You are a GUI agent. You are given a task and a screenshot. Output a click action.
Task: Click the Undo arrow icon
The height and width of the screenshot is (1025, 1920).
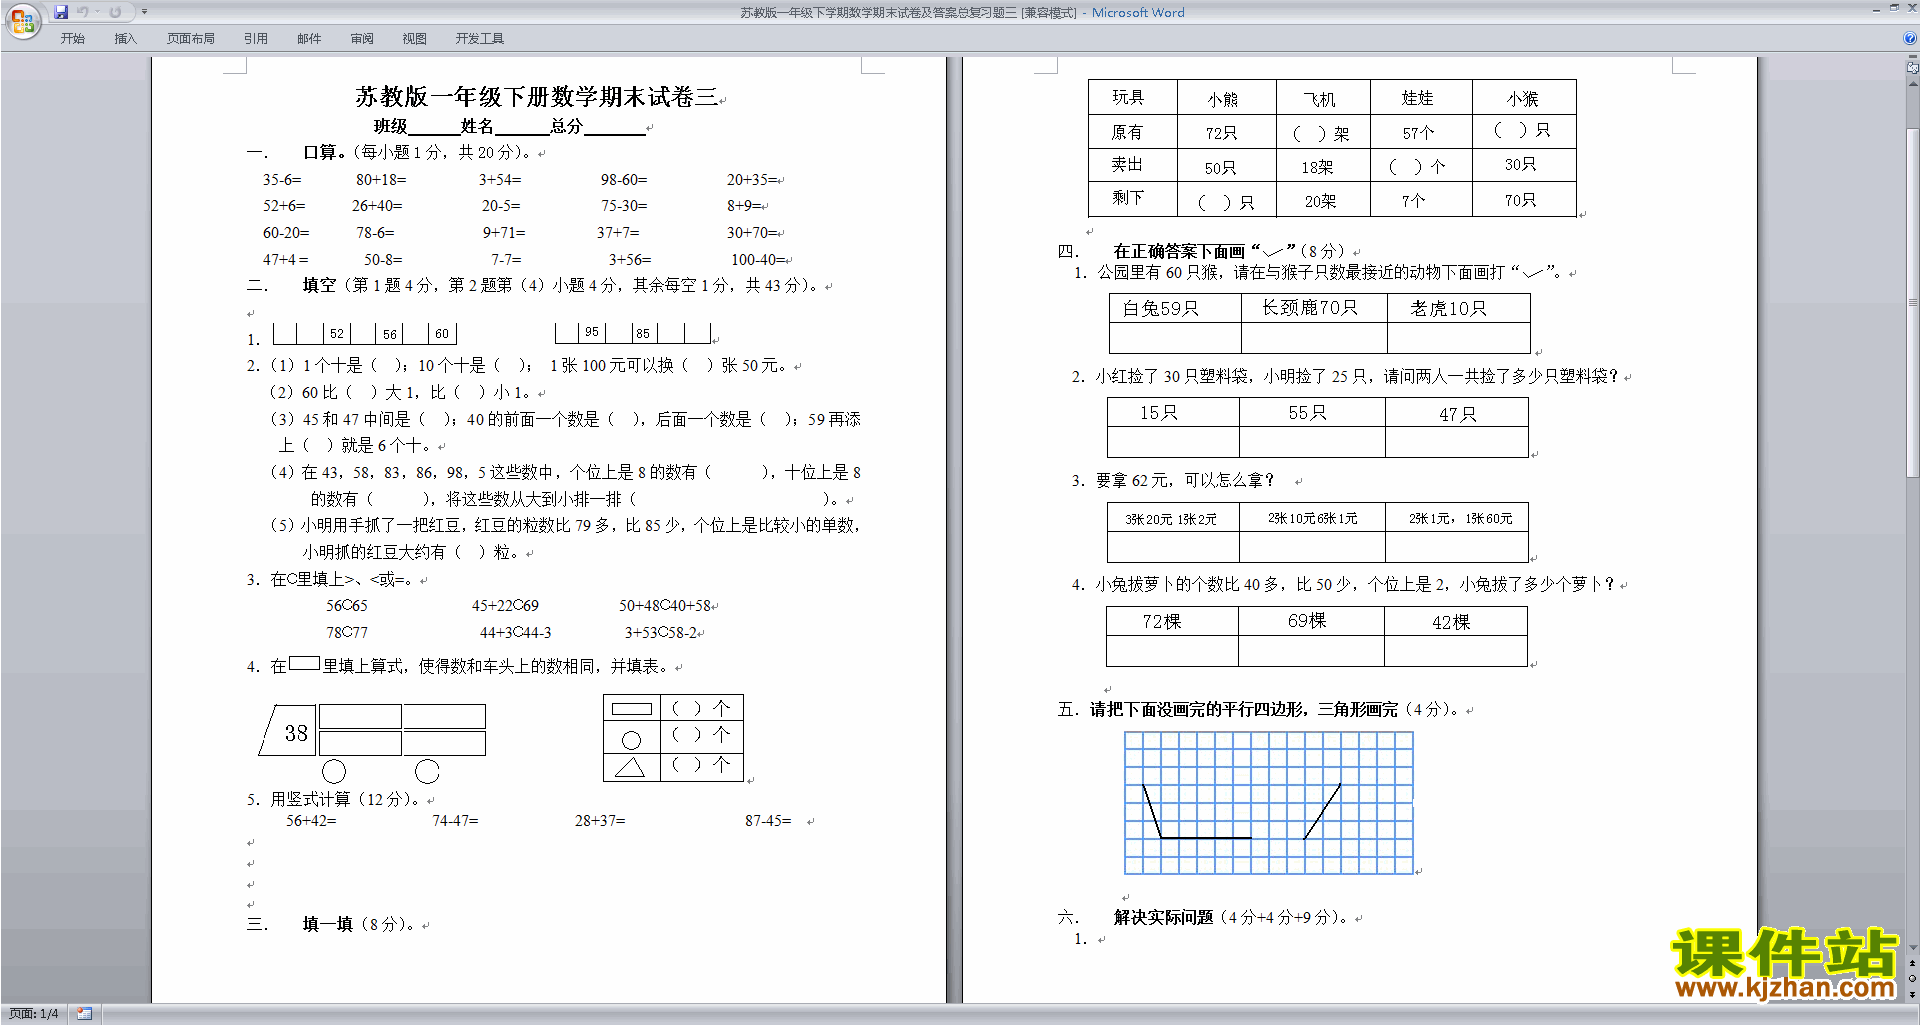point(82,12)
